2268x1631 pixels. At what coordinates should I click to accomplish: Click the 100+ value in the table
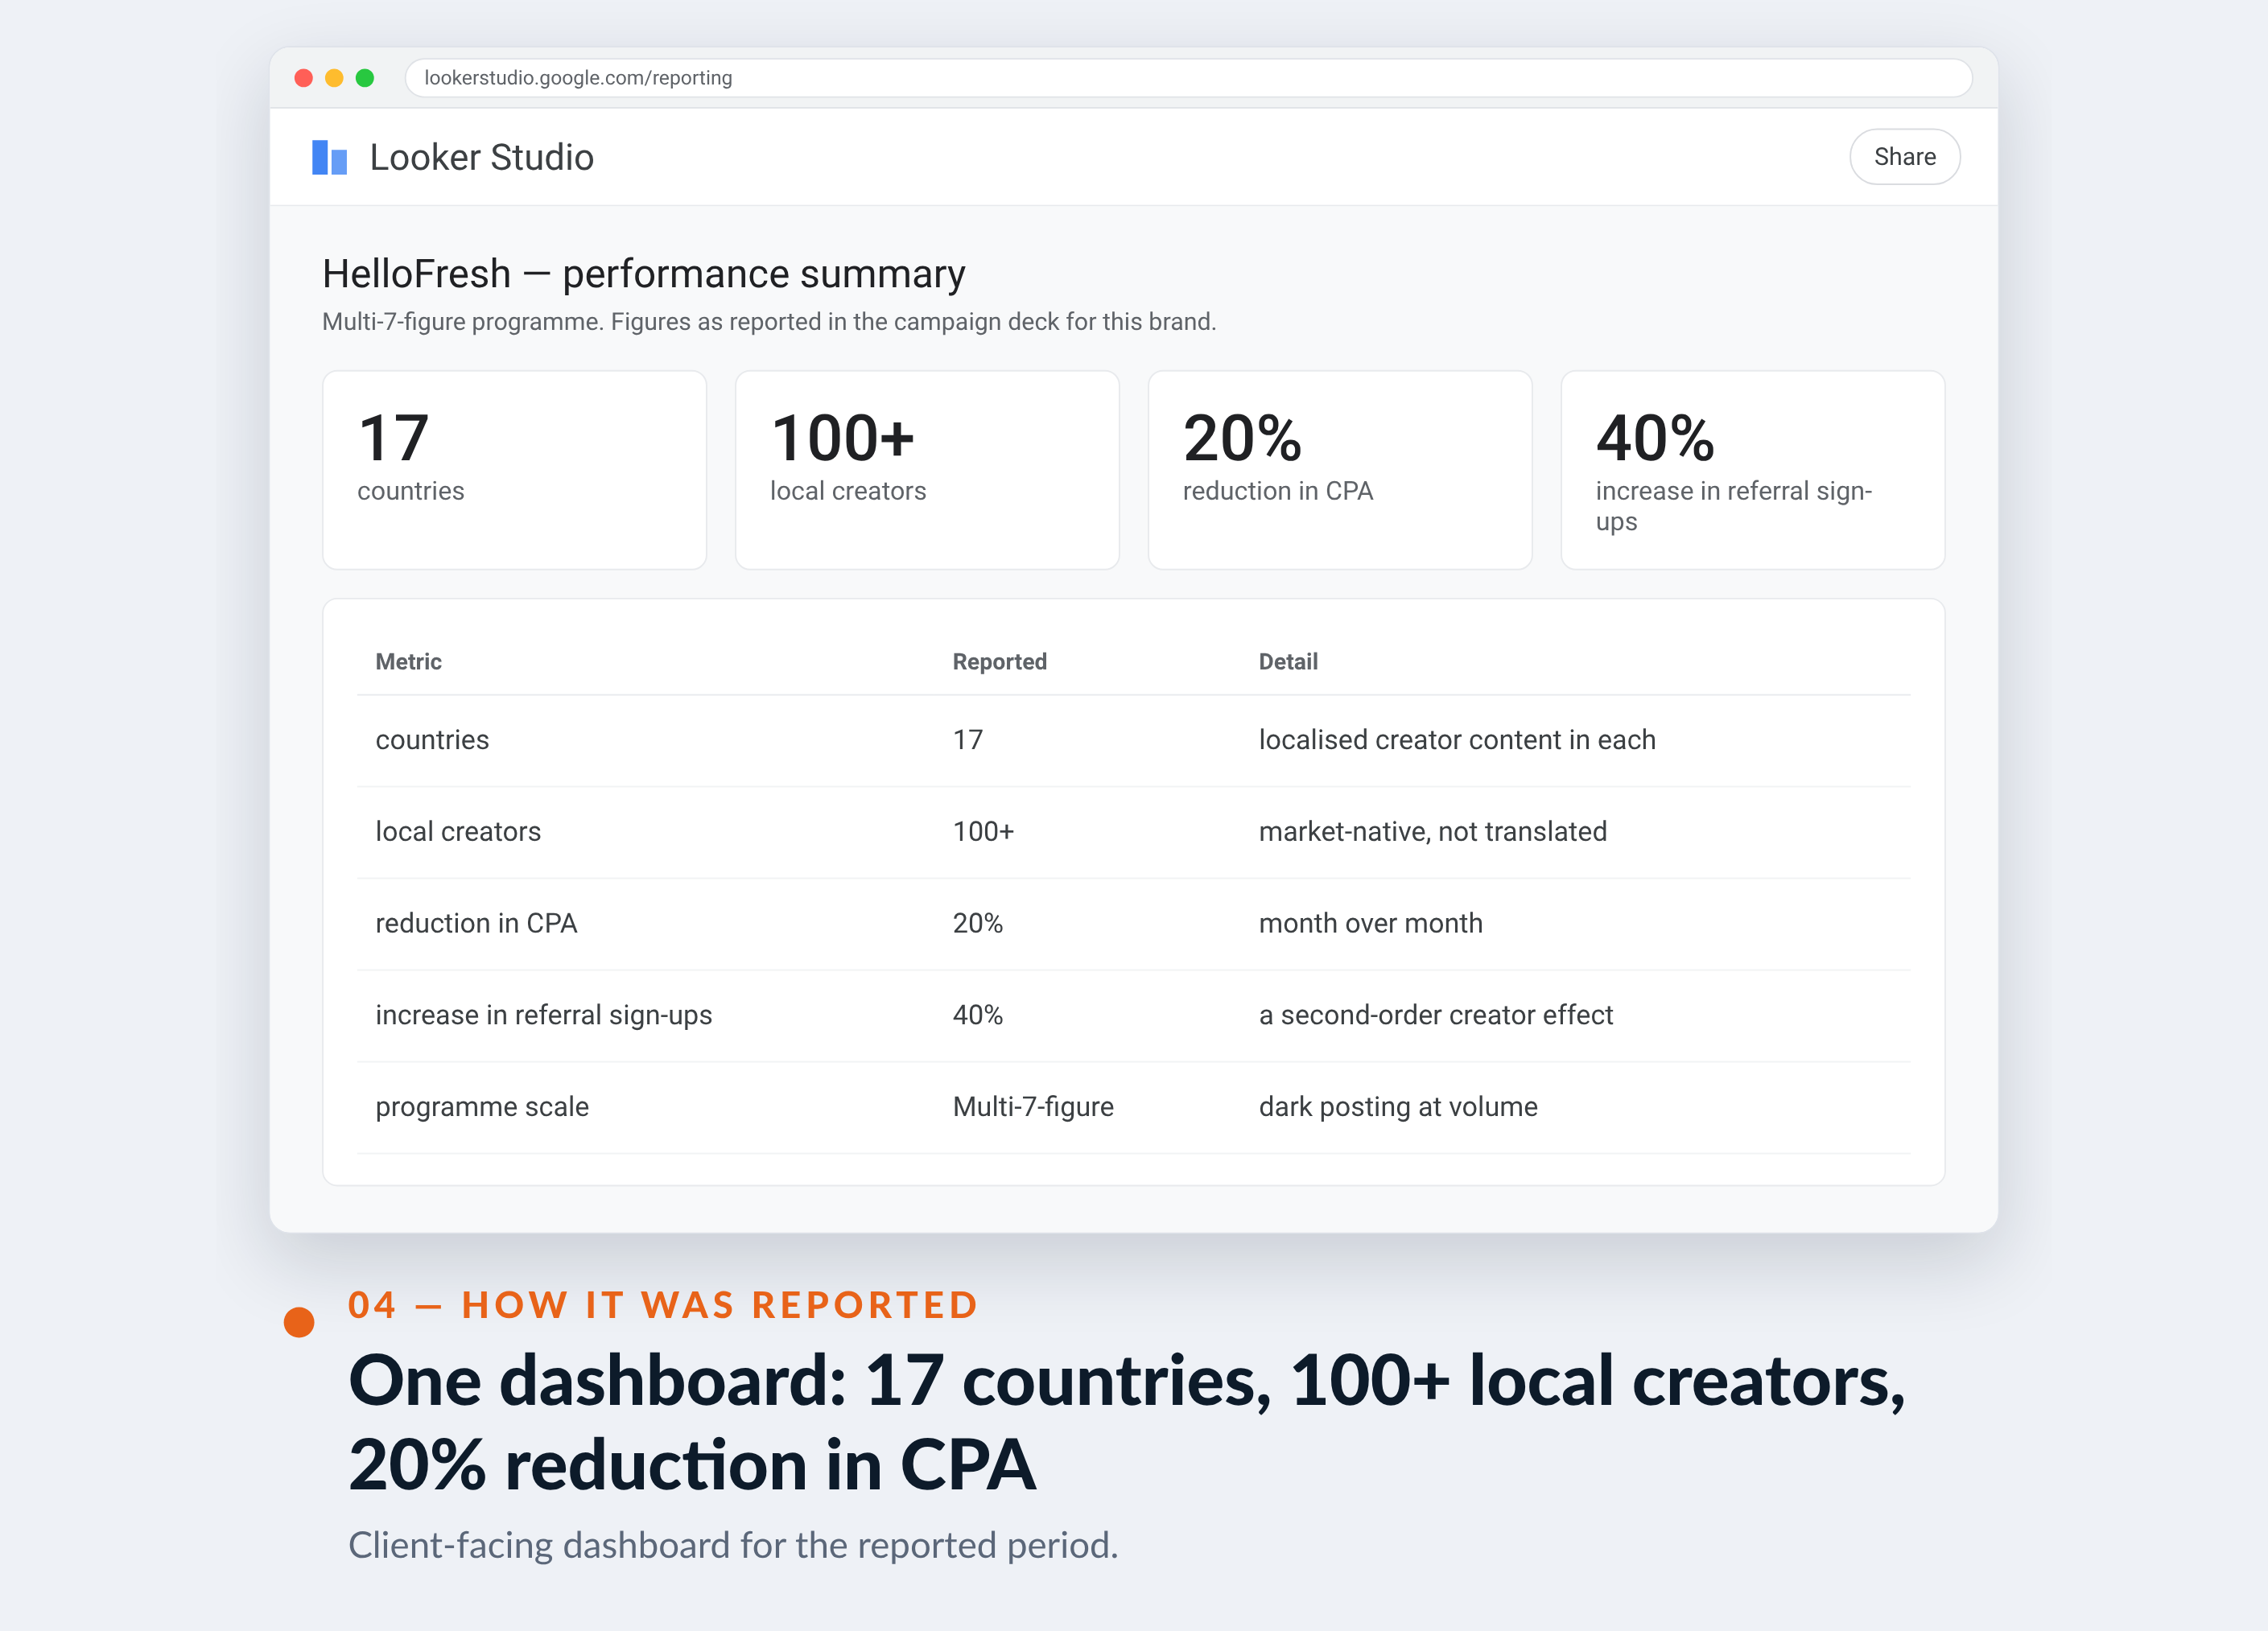983,831
